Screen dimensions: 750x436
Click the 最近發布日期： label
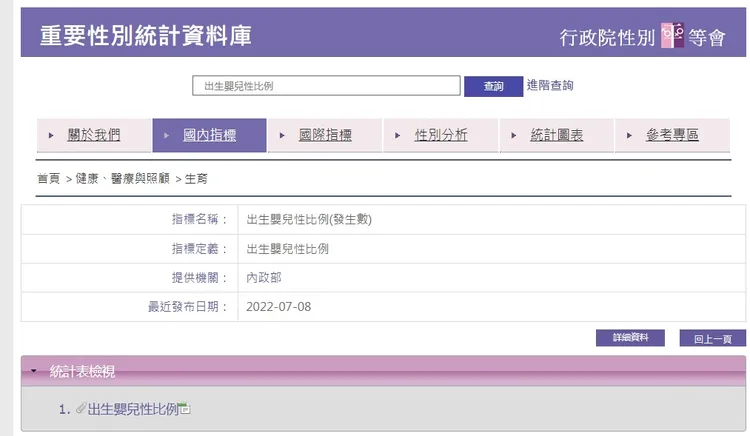(x=188, y=307)
